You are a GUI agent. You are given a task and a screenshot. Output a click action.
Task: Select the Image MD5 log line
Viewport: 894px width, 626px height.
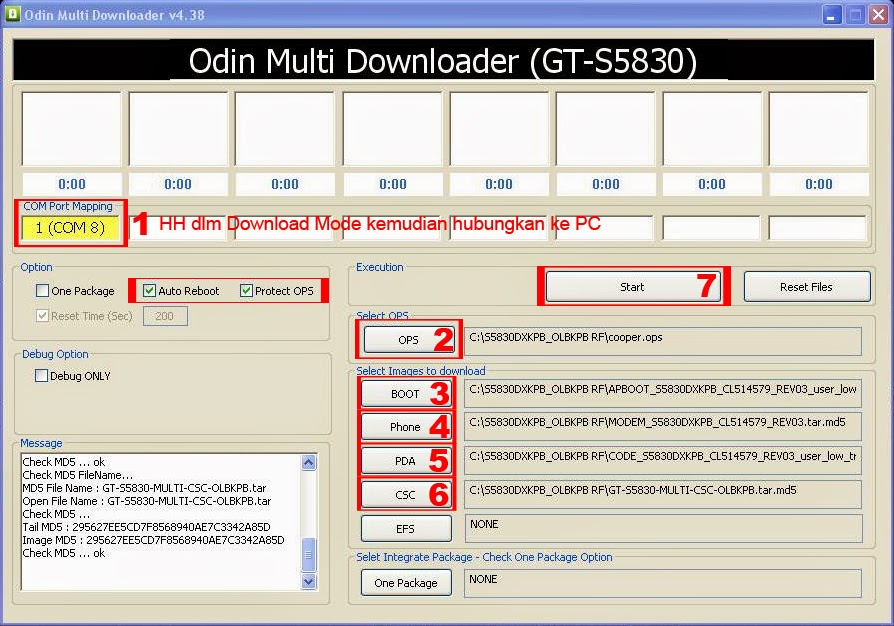(153, 540)
